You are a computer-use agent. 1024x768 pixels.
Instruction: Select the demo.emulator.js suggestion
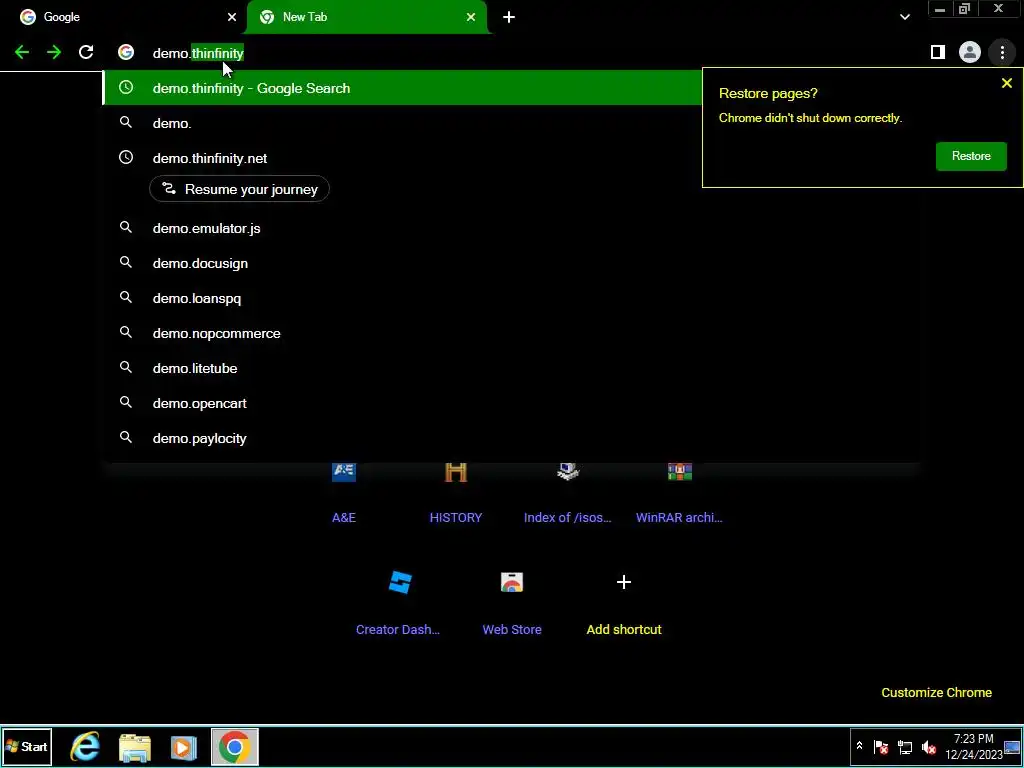coord(511,228)
